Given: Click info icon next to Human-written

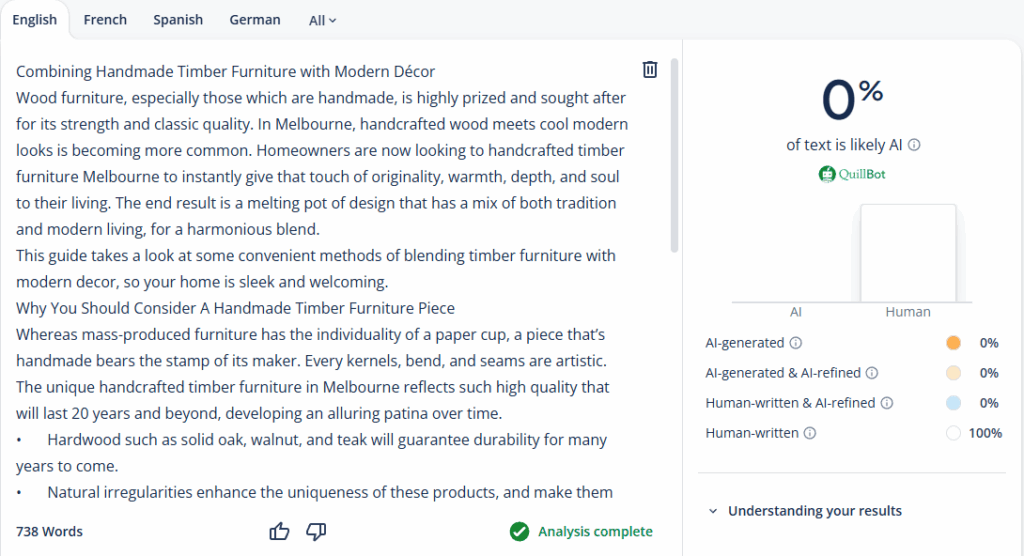Looking at the screenshot, I should [810, 433].
